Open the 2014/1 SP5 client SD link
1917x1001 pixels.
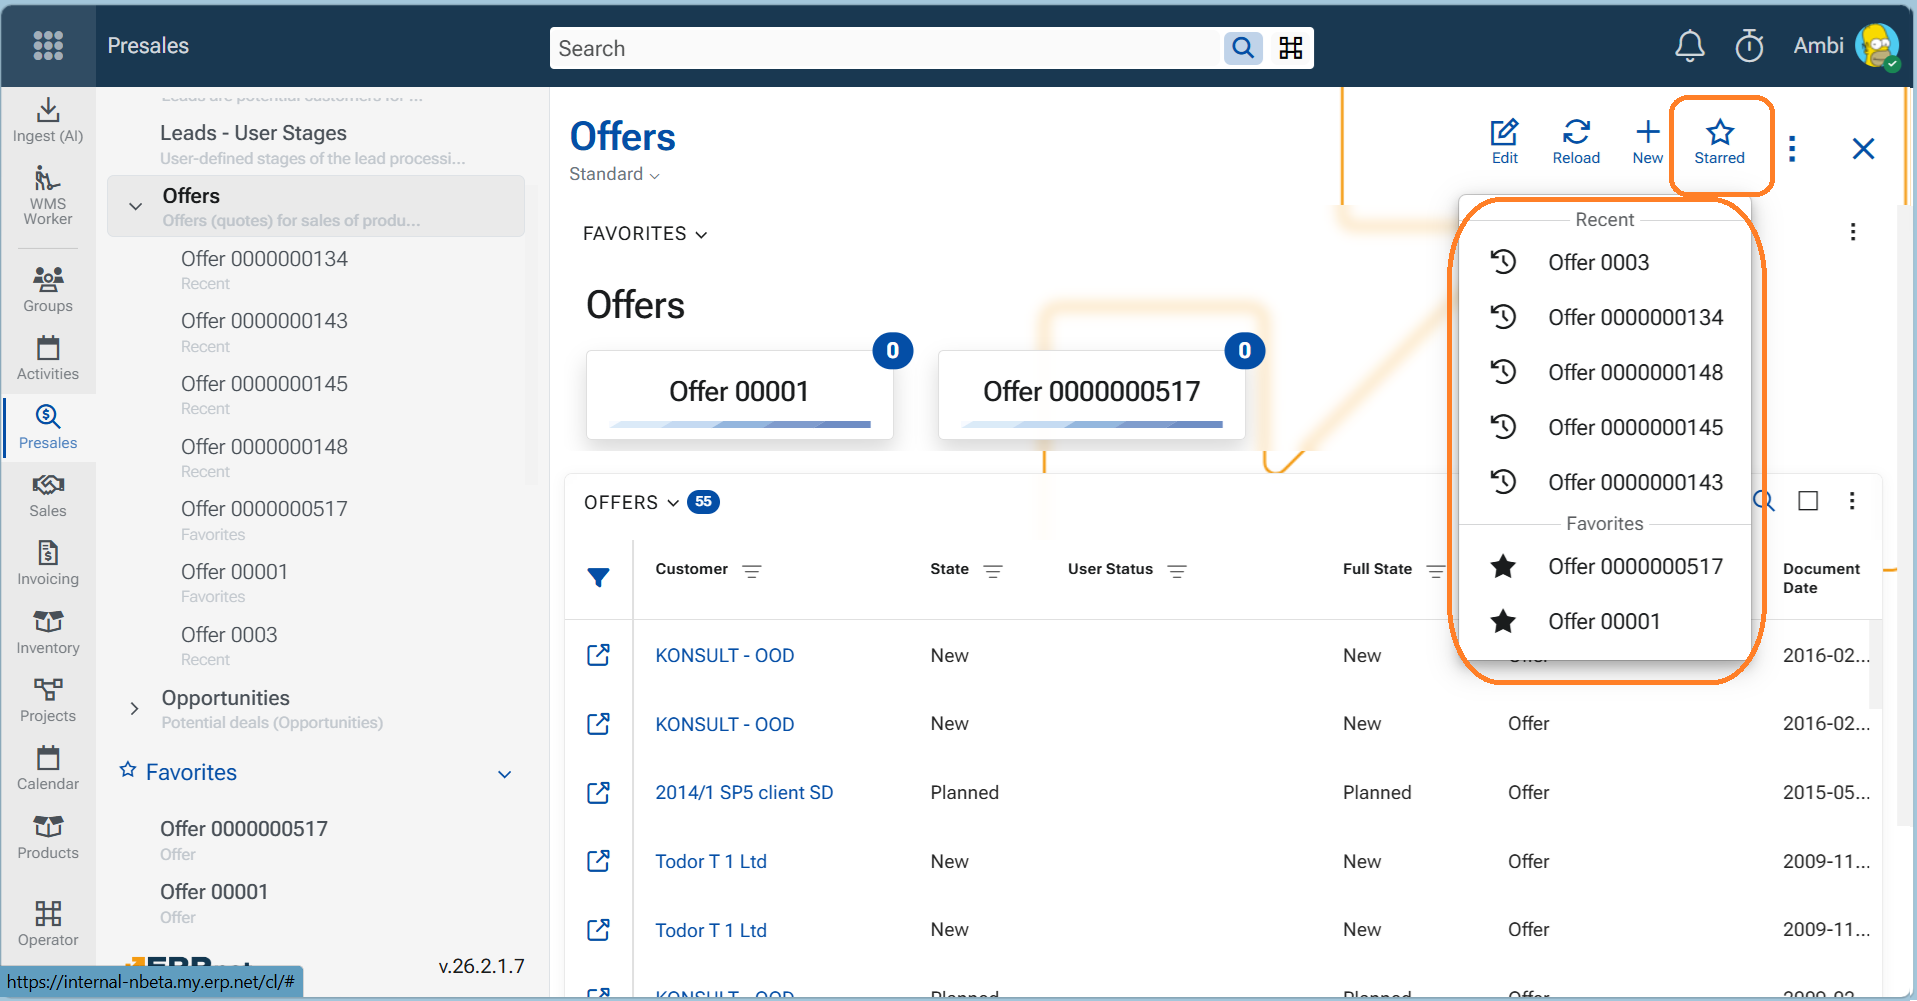click(743, 792)
